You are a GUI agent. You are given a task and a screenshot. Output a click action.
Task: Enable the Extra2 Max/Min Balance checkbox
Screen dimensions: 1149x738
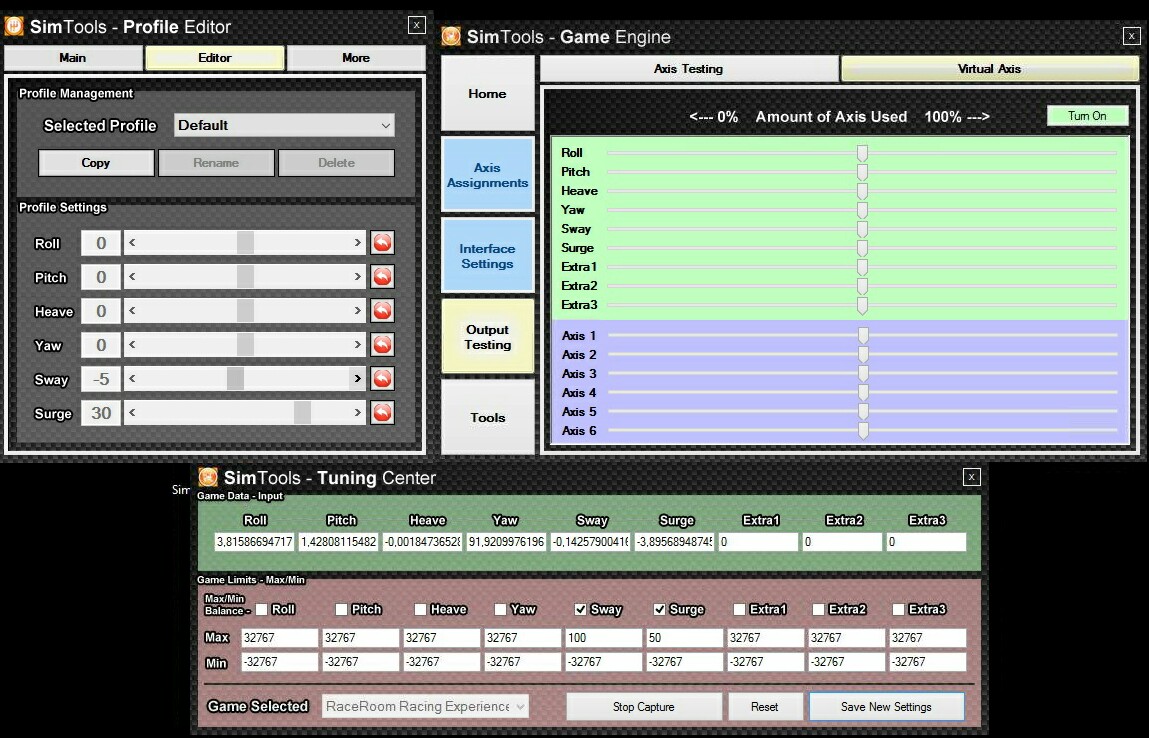pyautogui.click(x=819, y=609)
